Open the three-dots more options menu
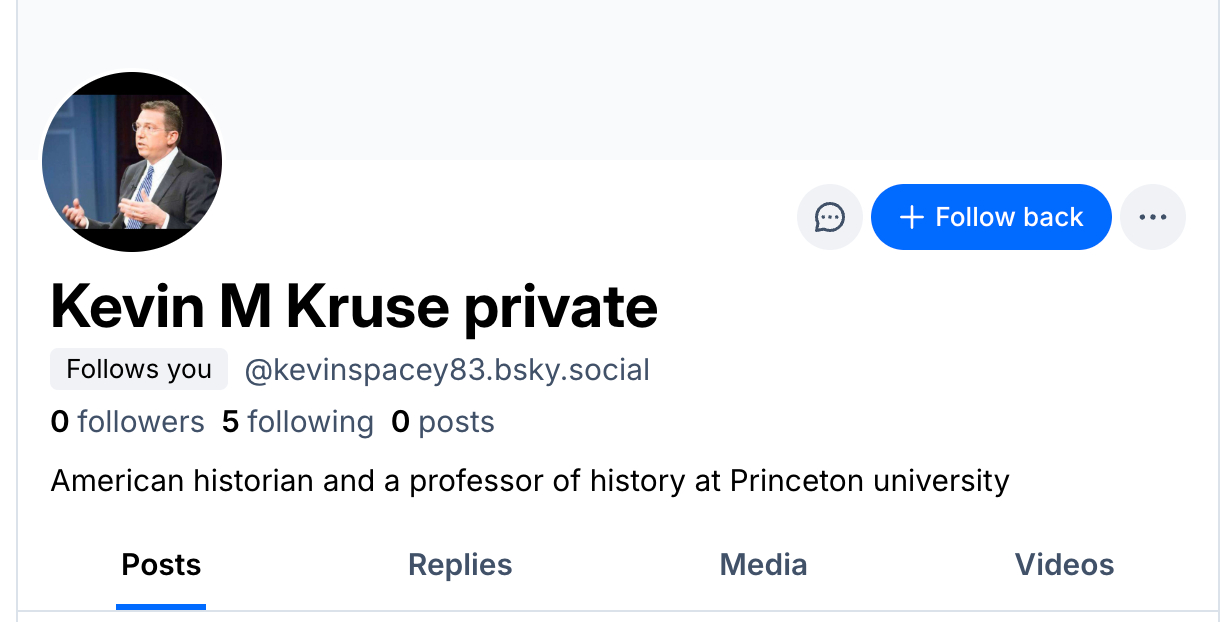Screen dimensions: 1226x622 [1152, 217]
